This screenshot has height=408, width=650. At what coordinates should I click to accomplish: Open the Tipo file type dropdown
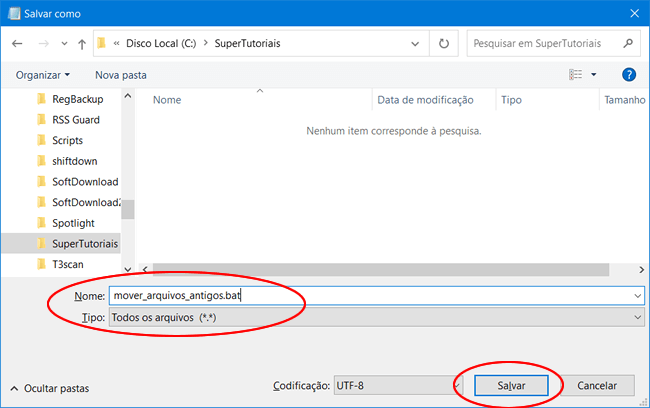637,317
